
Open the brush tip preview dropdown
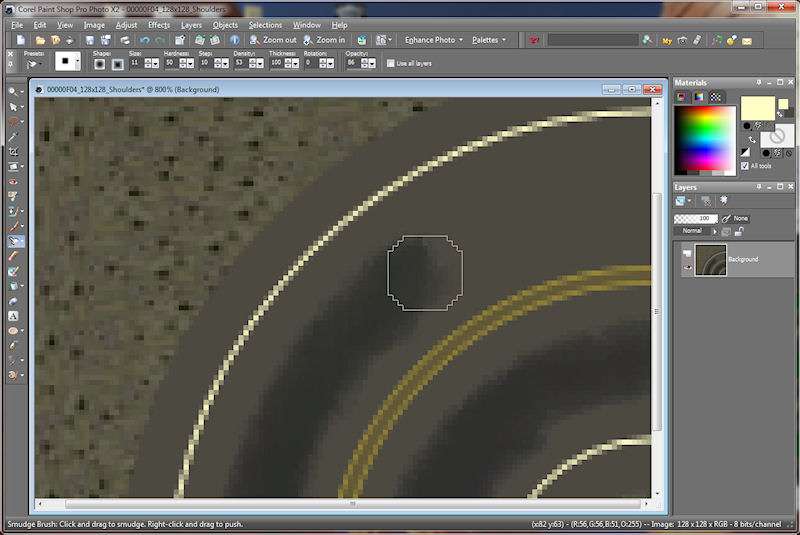coord(78,62)
